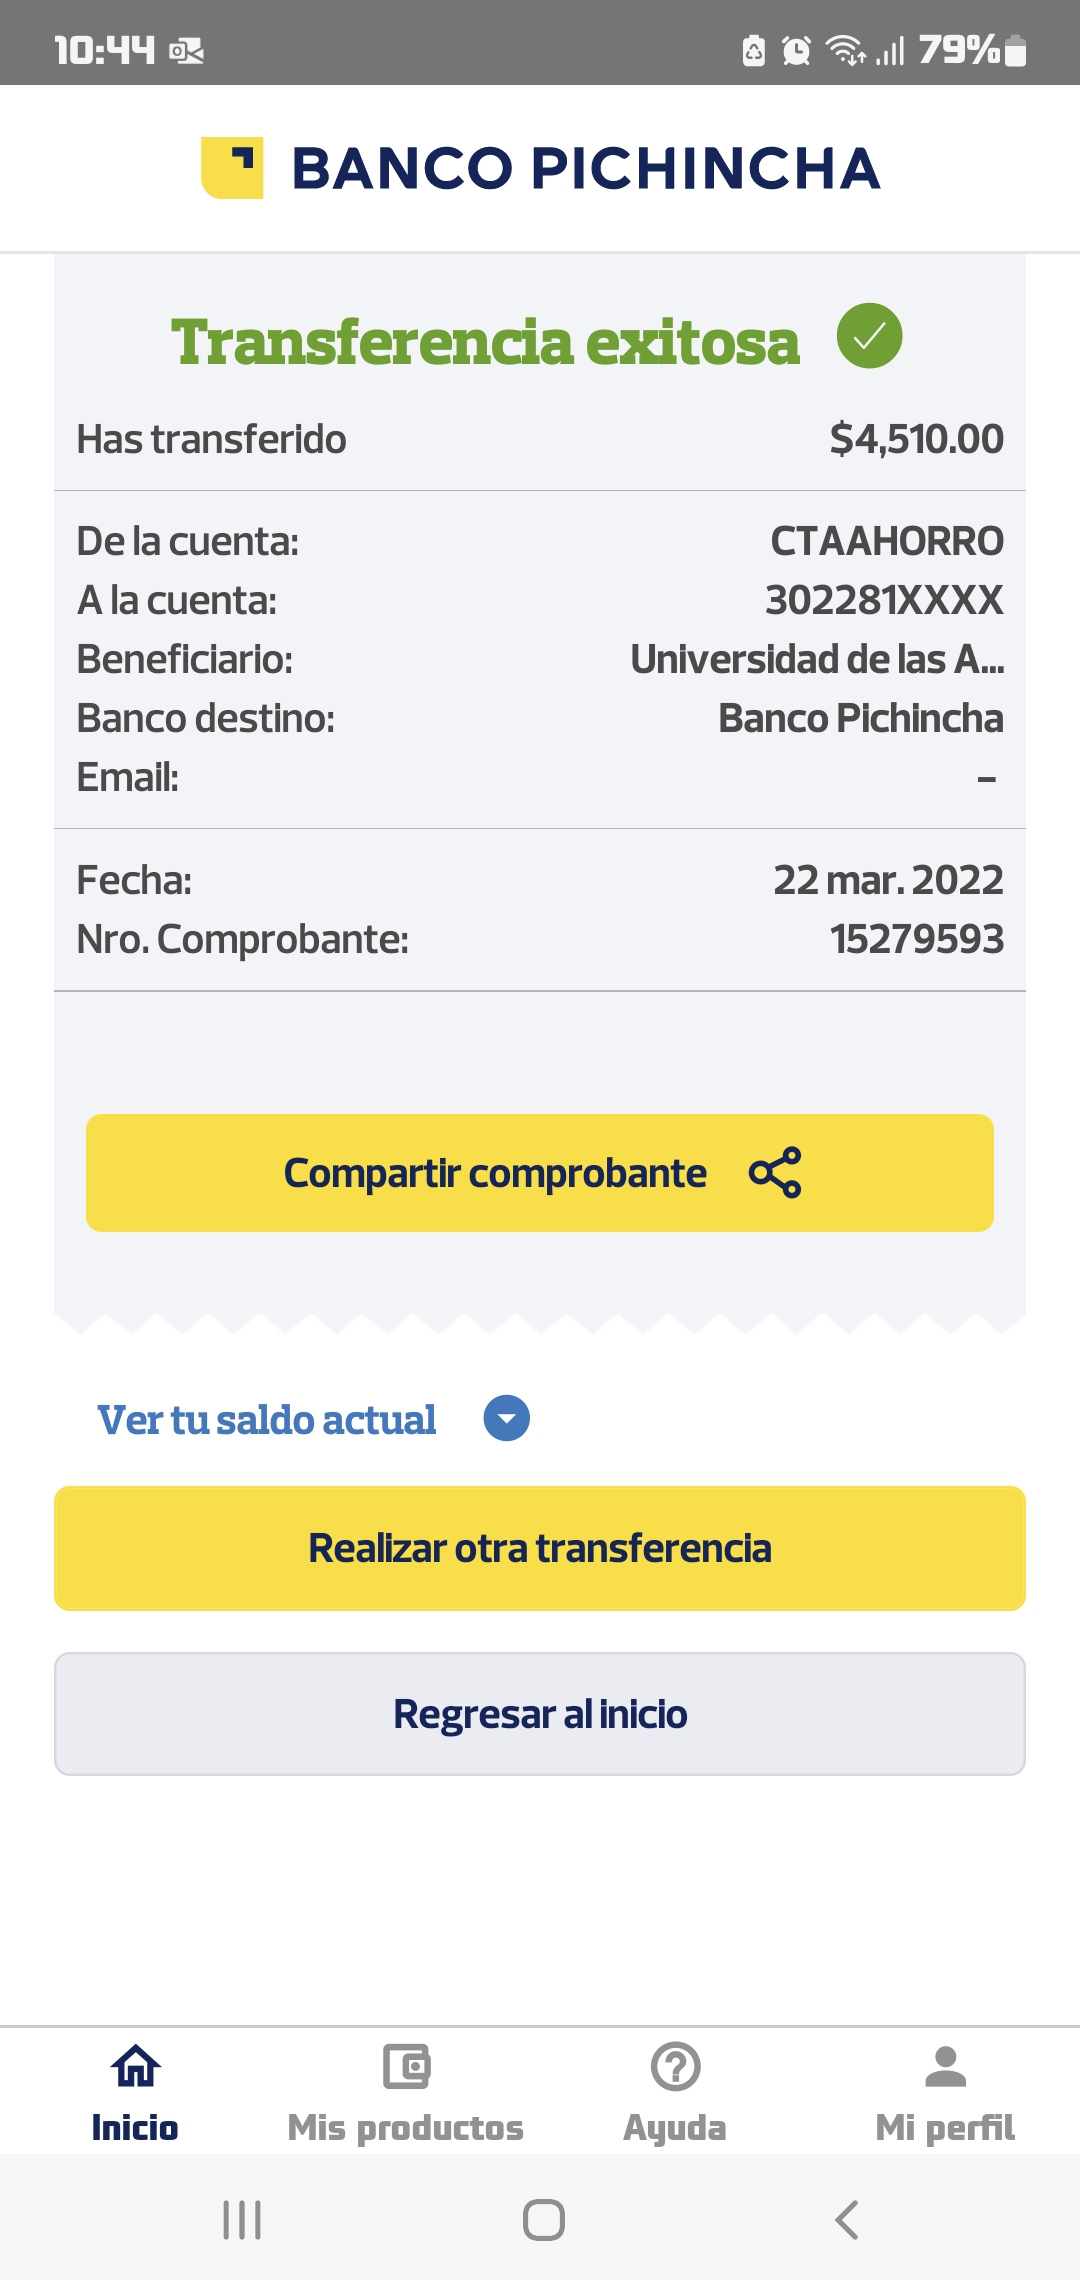The image size is (1080, 2280).
Task: Tap the Banco Pichincha yellow logo icon
Action: 232,168
